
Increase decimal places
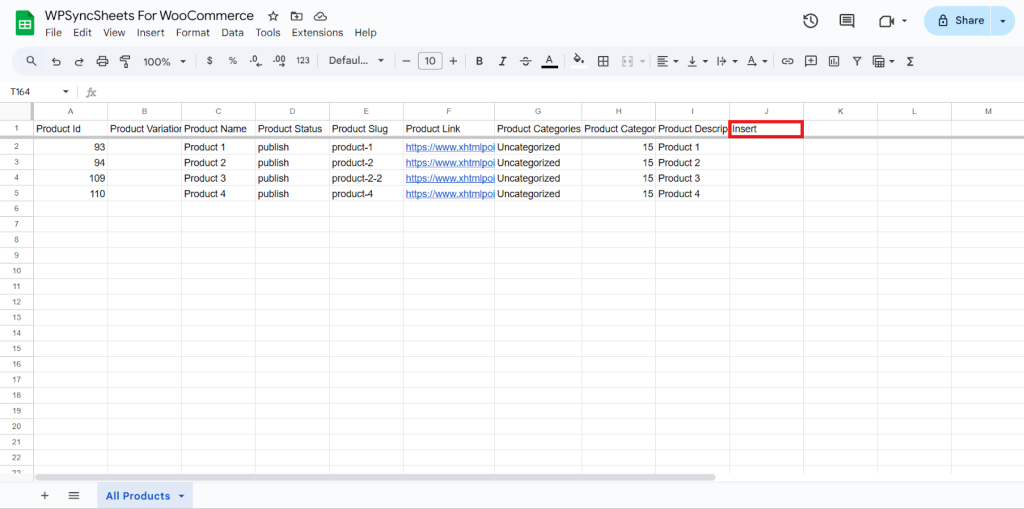[280, 61]
